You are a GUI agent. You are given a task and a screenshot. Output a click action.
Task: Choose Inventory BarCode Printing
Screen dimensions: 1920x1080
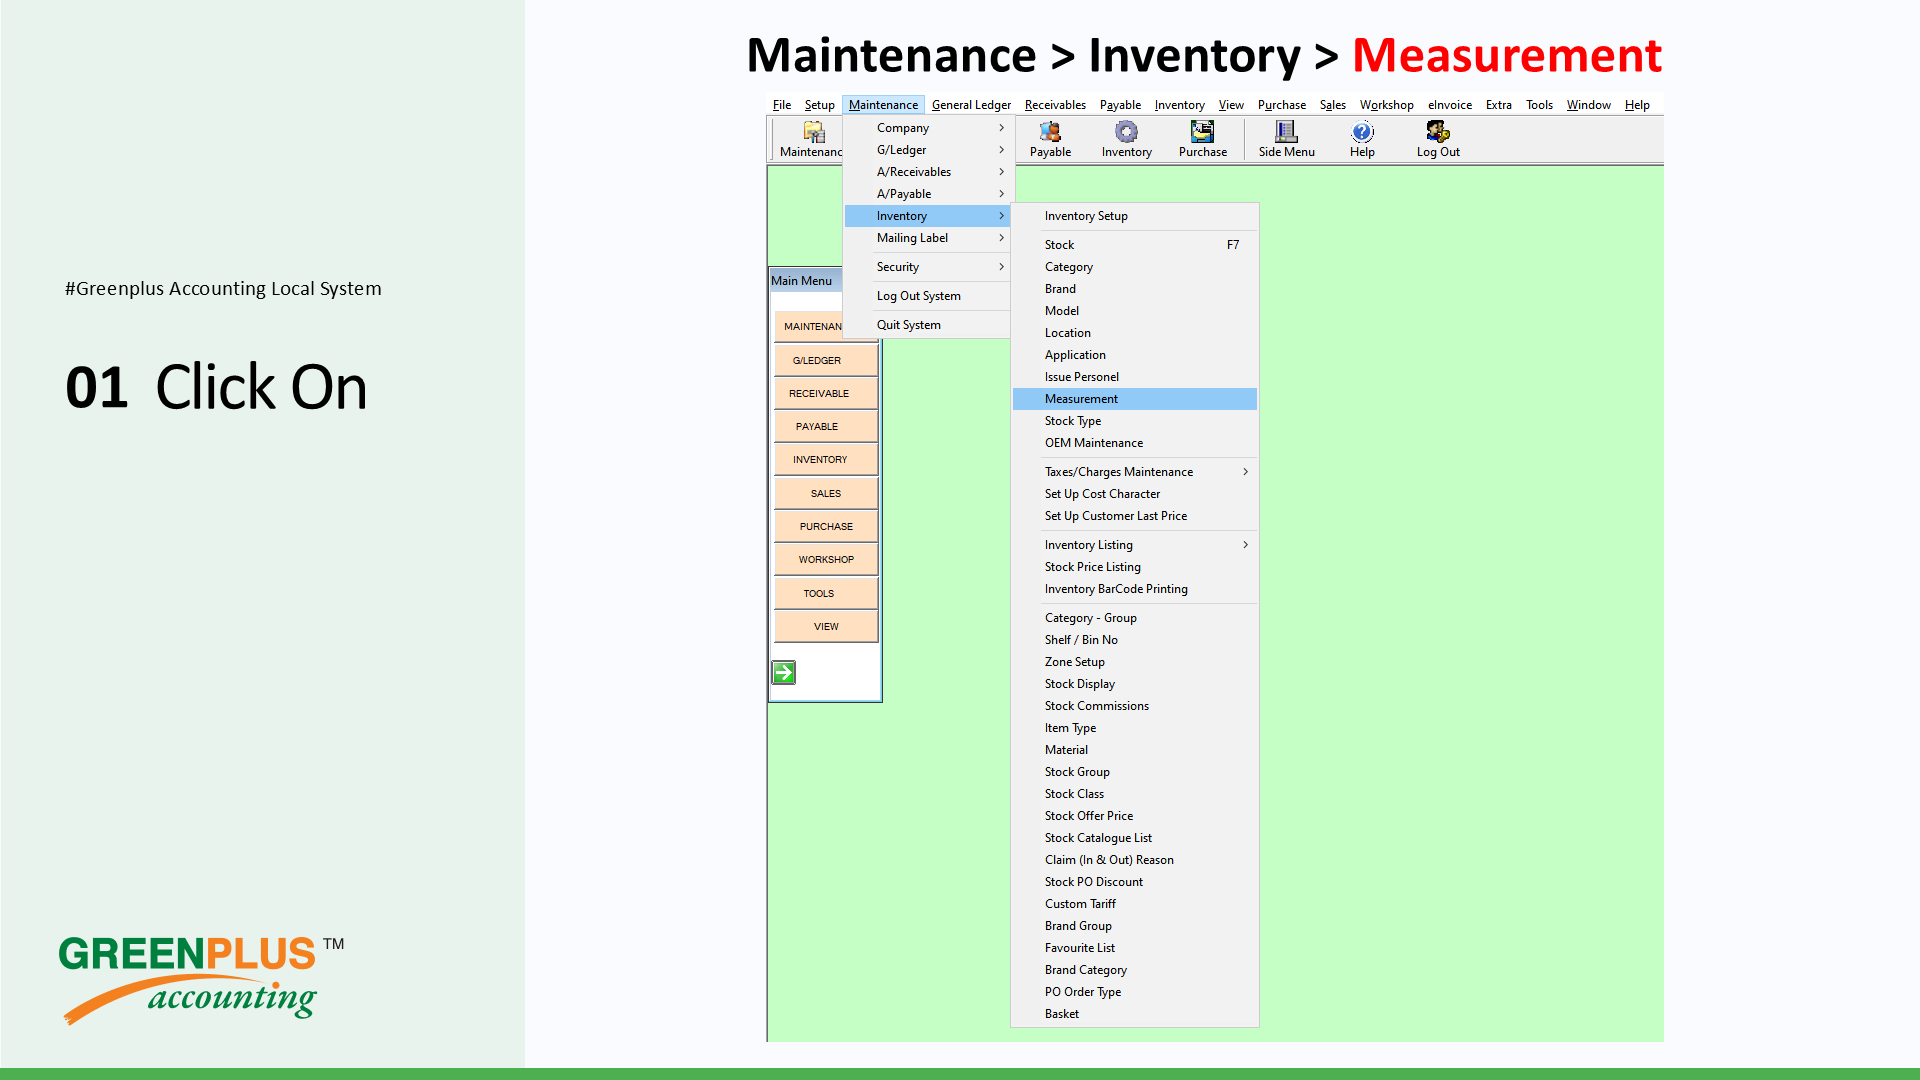tap(1135, 589)
